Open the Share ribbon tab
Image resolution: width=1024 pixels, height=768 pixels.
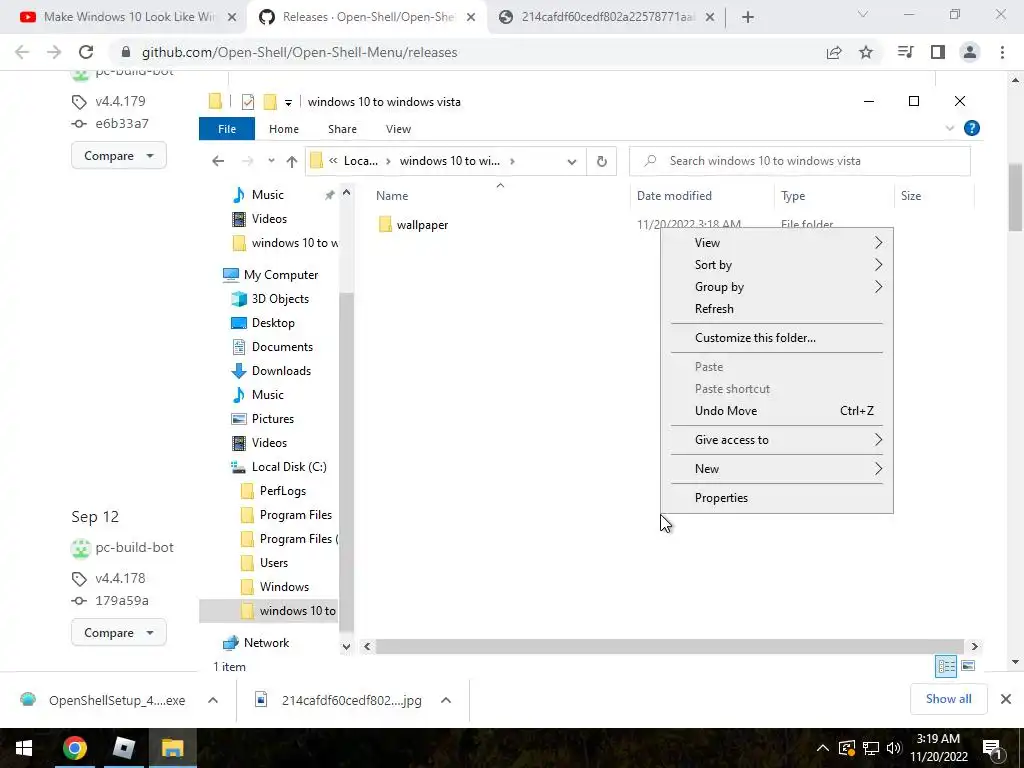click(342, 129)
